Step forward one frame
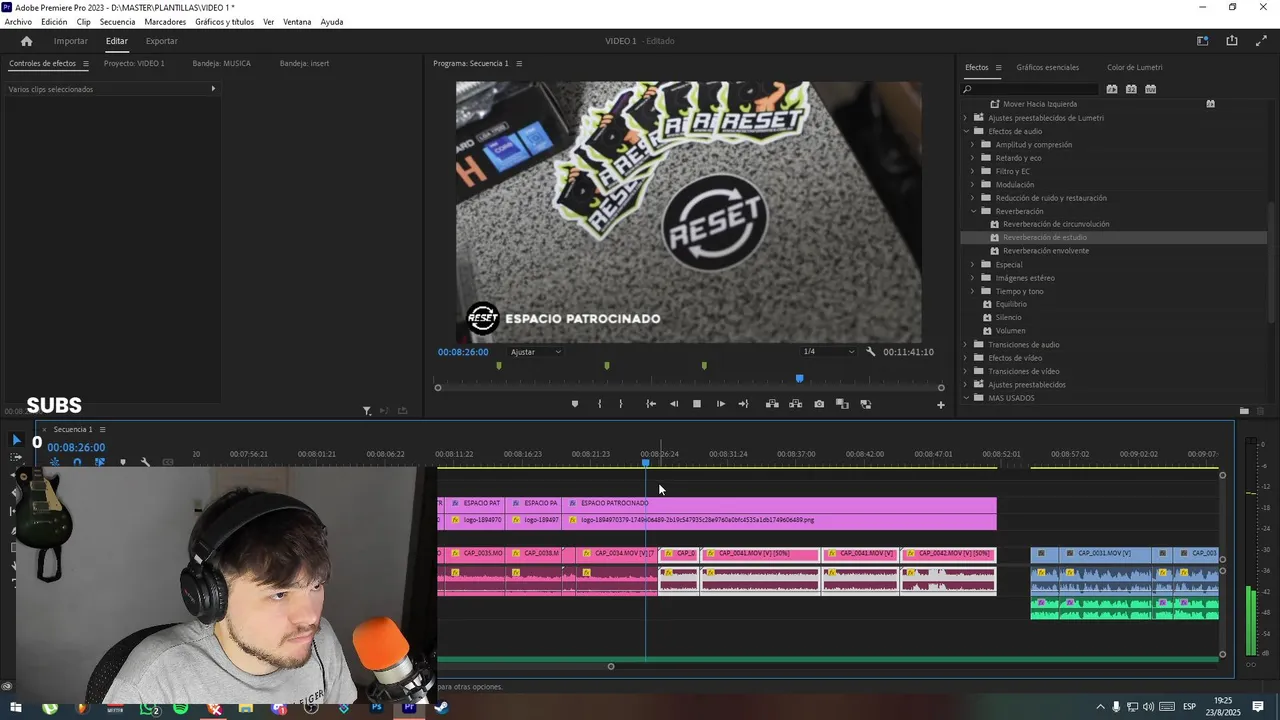The image size is (1280, 720). [720, 404]
